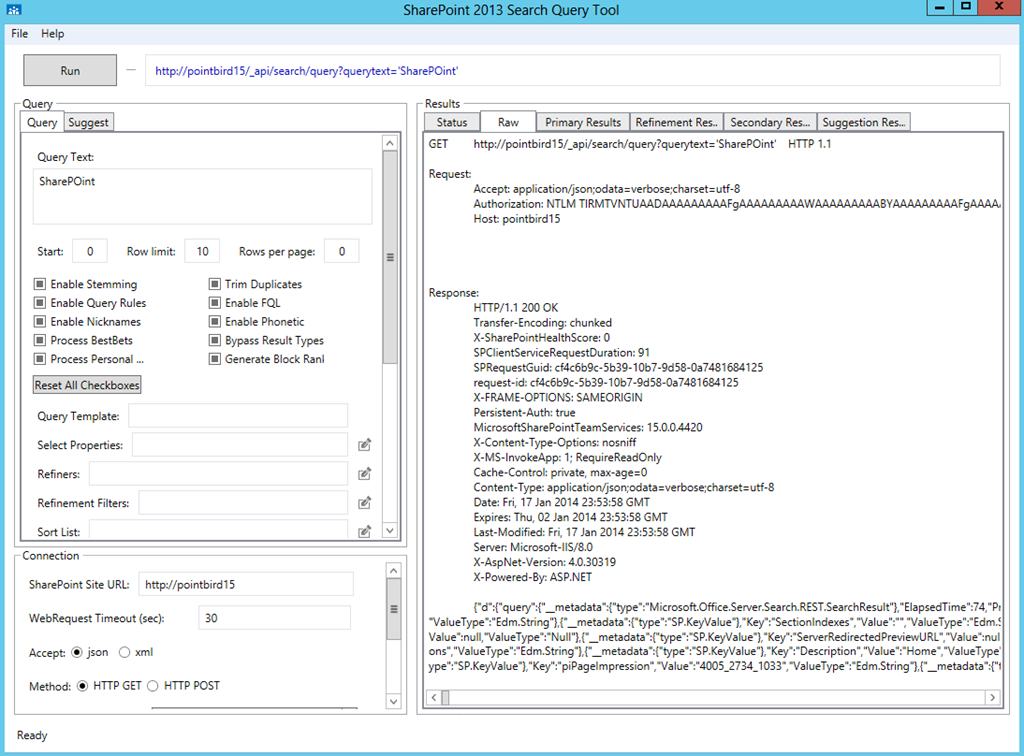Click the Query Template input field

pos(238,416)
